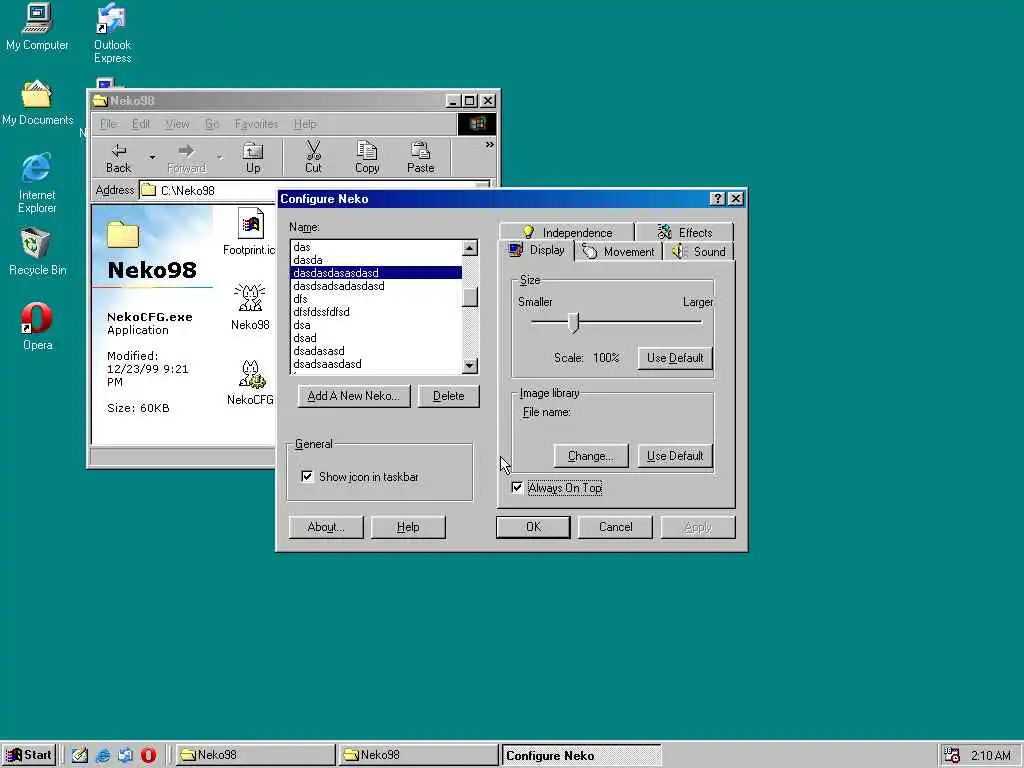Click Cancel button
The image size is (1024, 768).
[615, 527]
